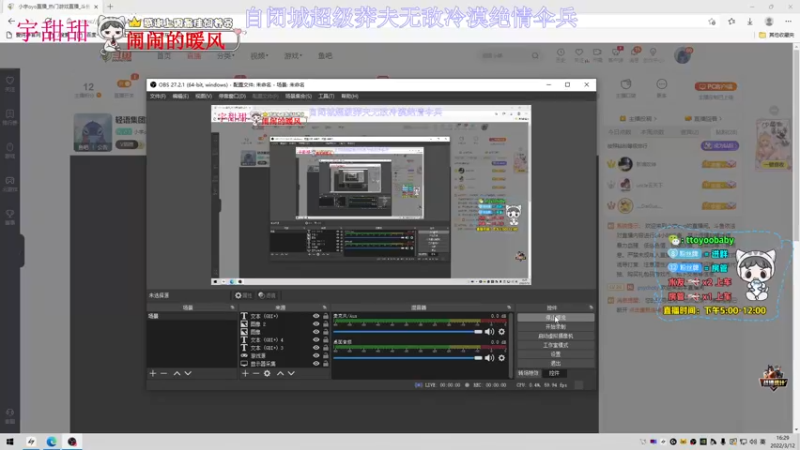Click the 滤镜 button above the sources panel
This screenshot has width=800, height=450.
(267, 295)
